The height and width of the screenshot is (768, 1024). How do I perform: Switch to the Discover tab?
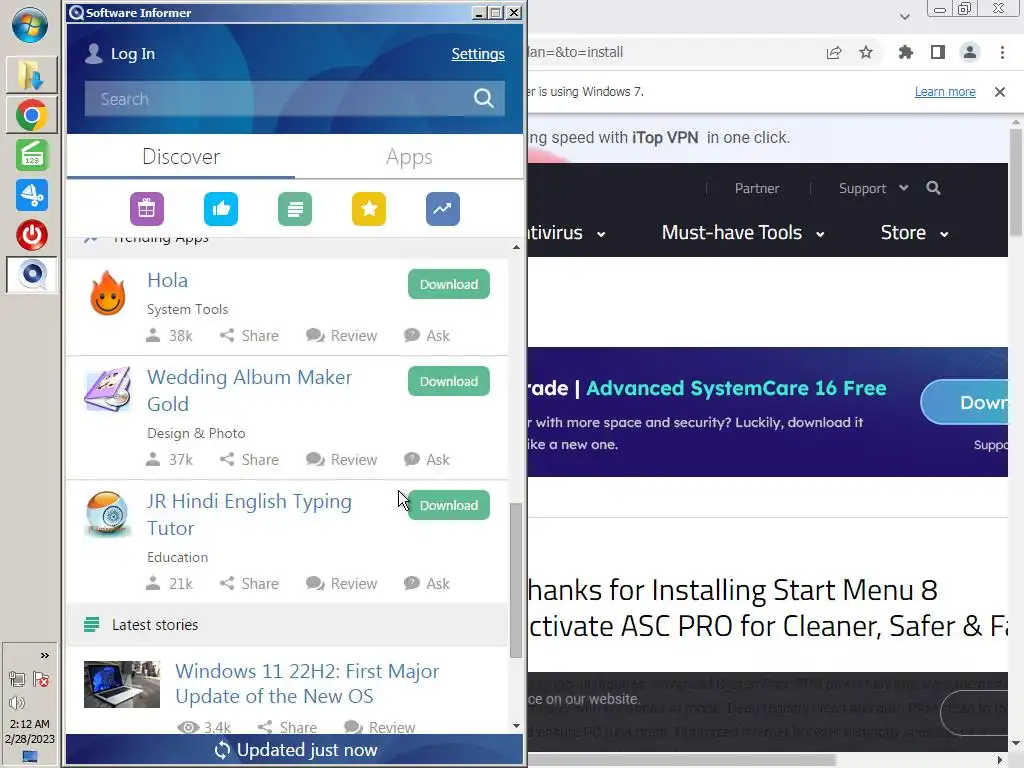[x=181, y=157]
